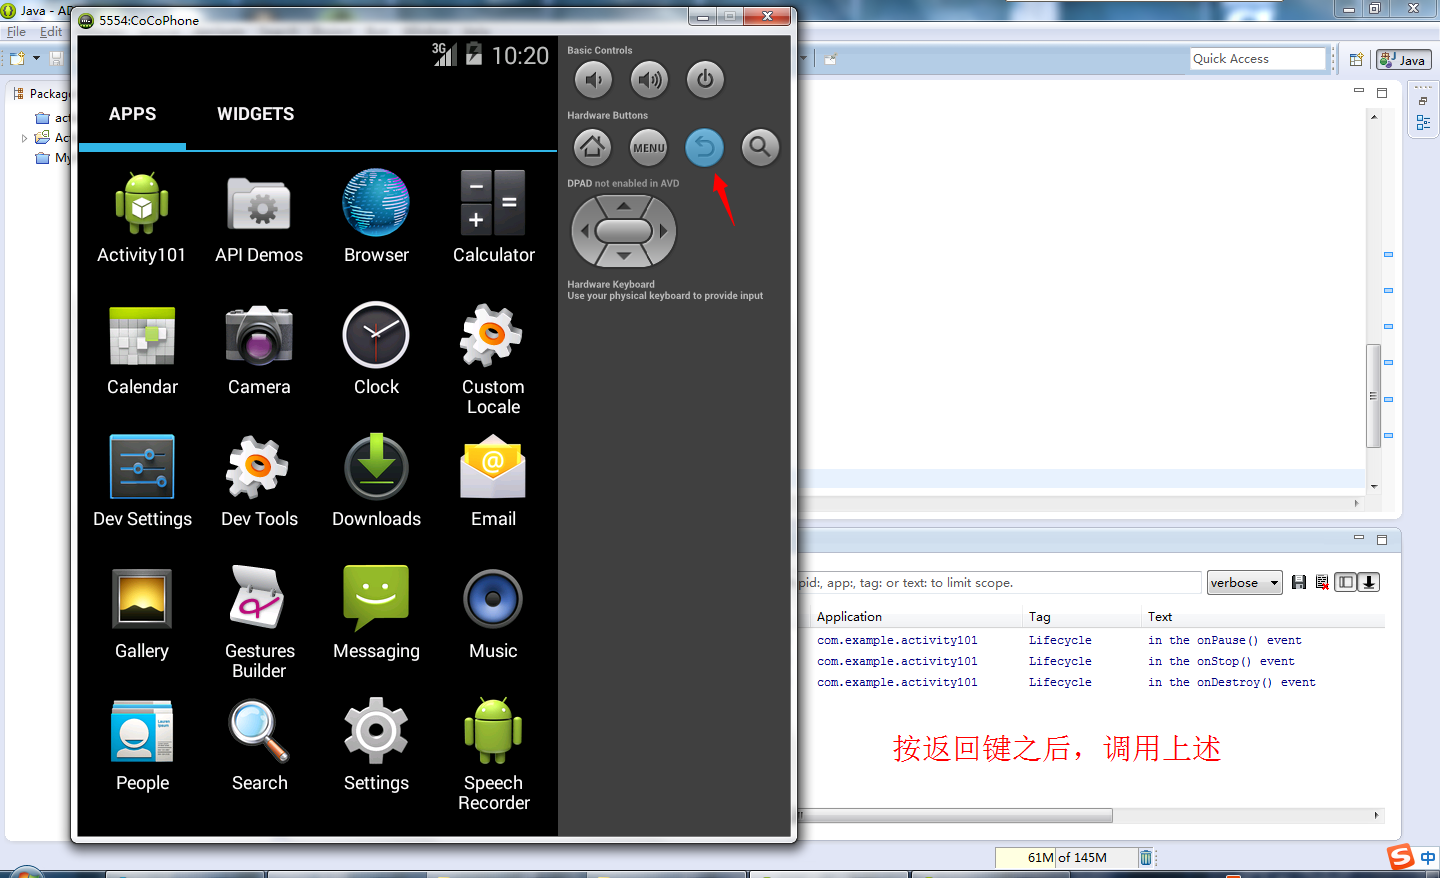Clear the LogCat log
Screen dimensions: 1440x878
pos(1322,582)
